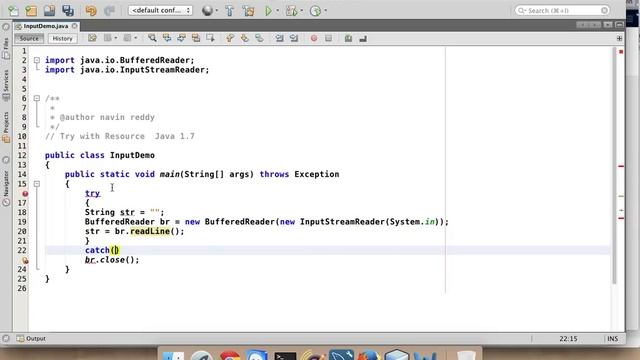Click the green Run Project icon
The height and width of the screenshot is (360, 640).
click(x=268, y=11)
